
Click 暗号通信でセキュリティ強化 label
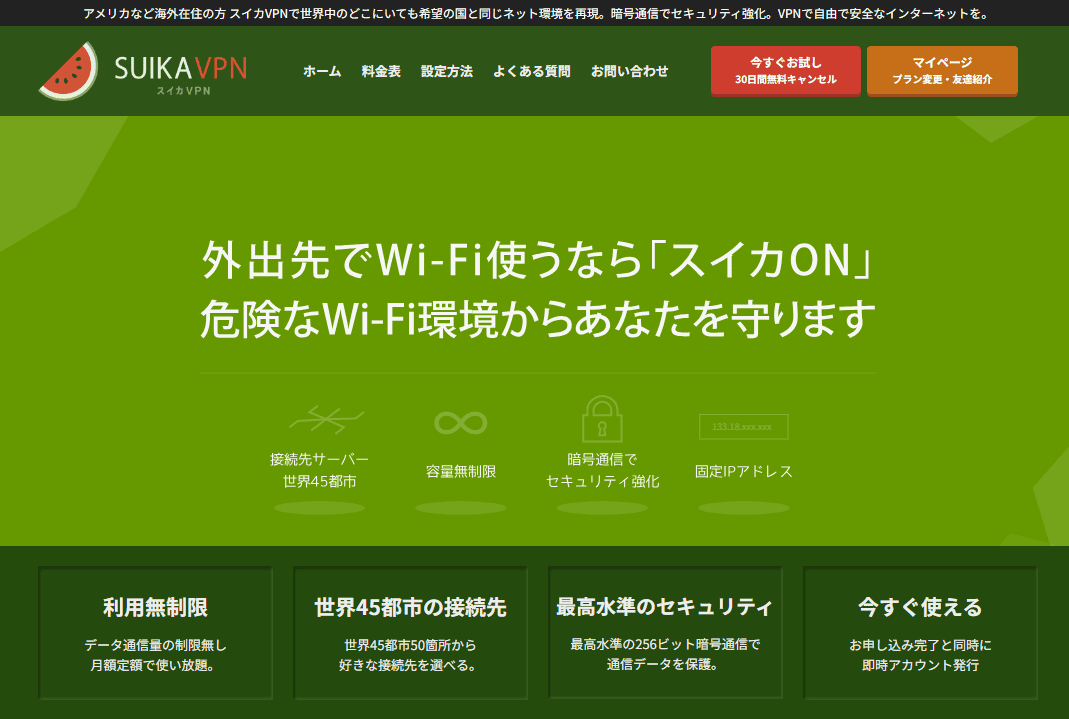[x=602, y=470]
